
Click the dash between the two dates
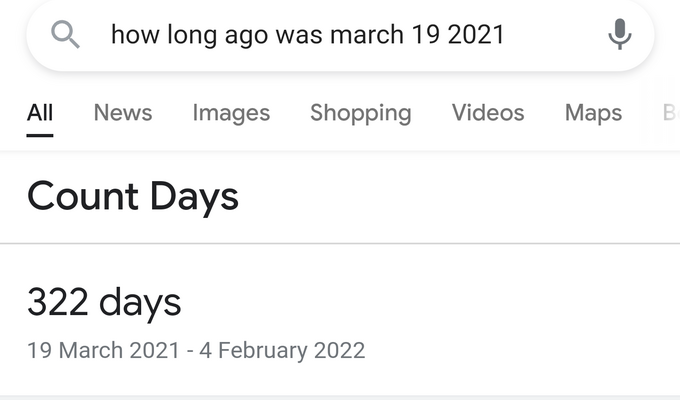[x=190, y=351]
